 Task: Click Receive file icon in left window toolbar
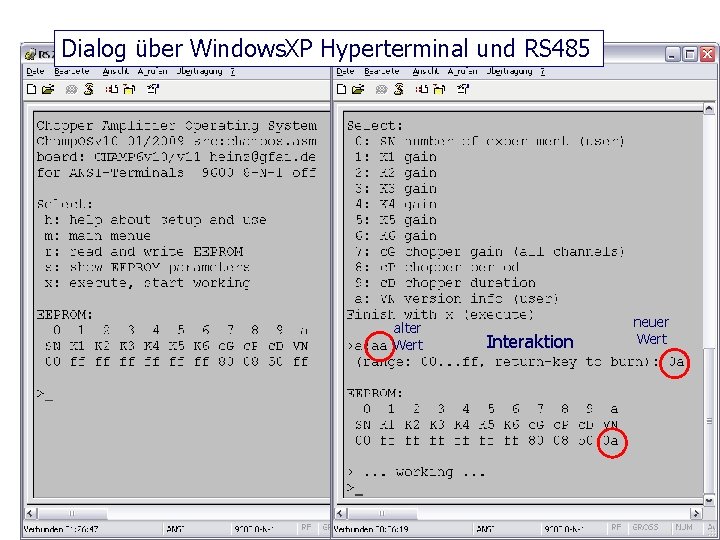pos(129,89)
